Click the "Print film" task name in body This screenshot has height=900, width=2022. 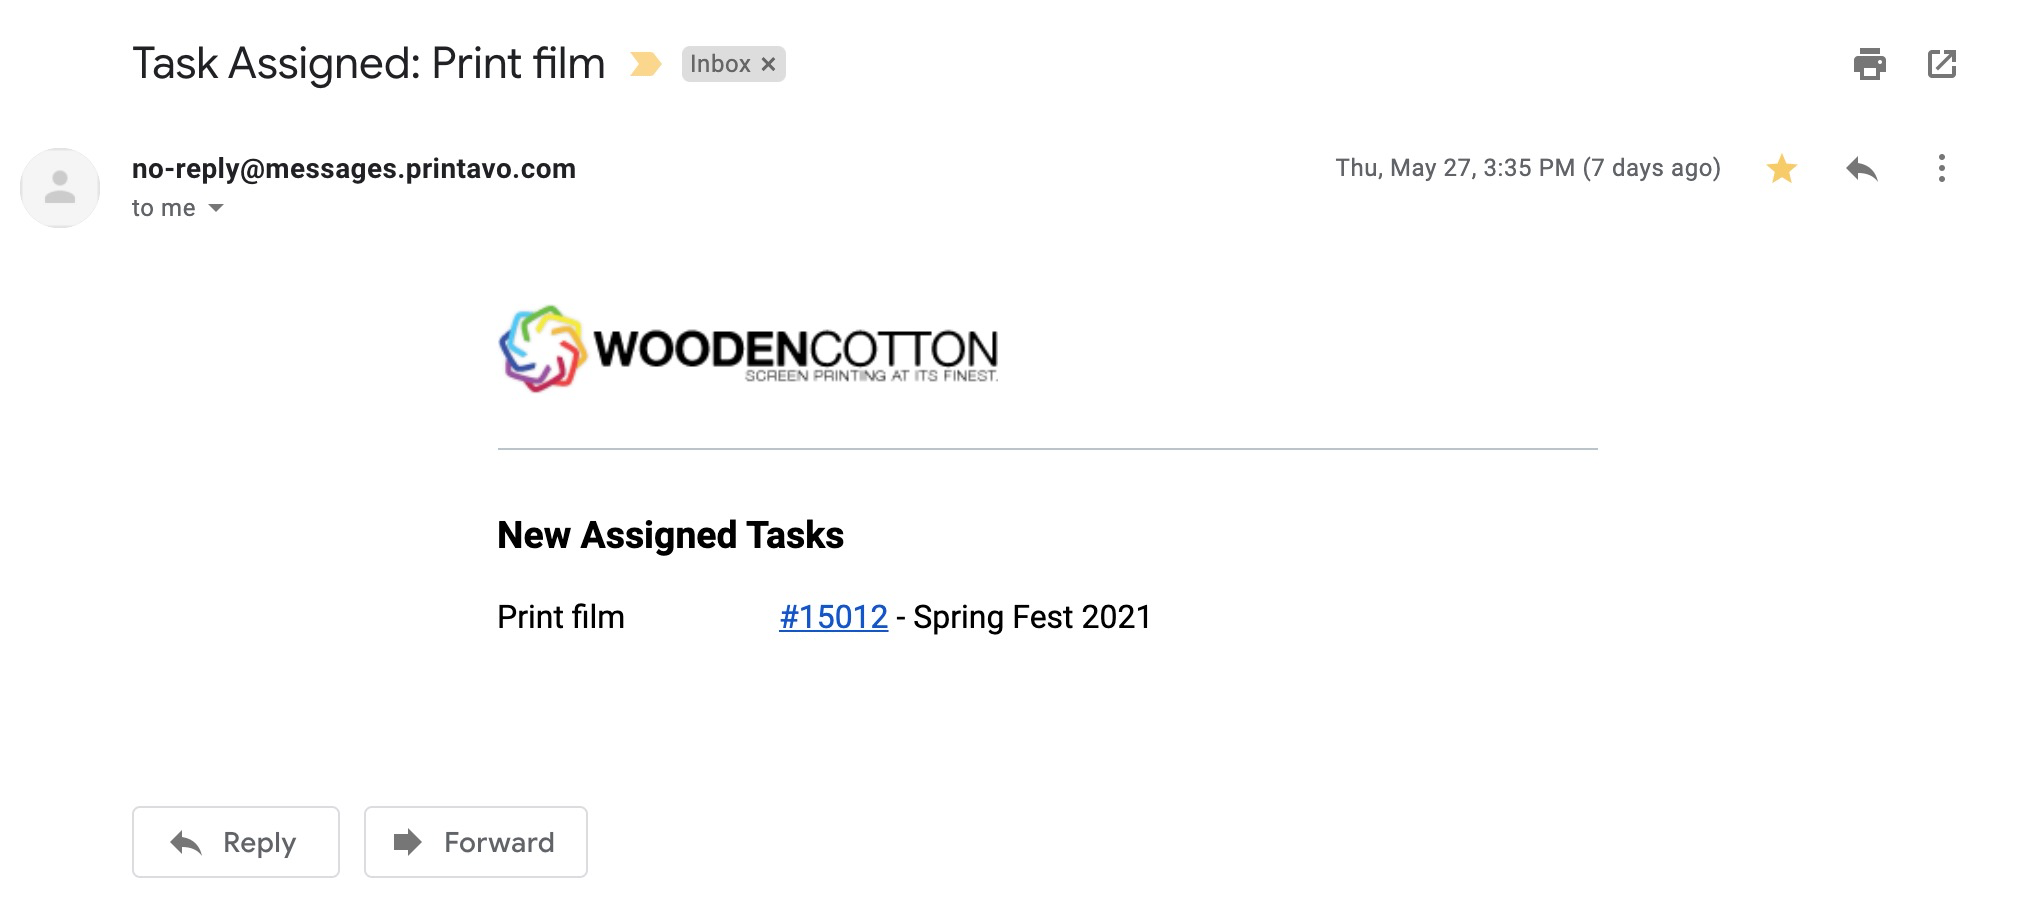[561, 617]
